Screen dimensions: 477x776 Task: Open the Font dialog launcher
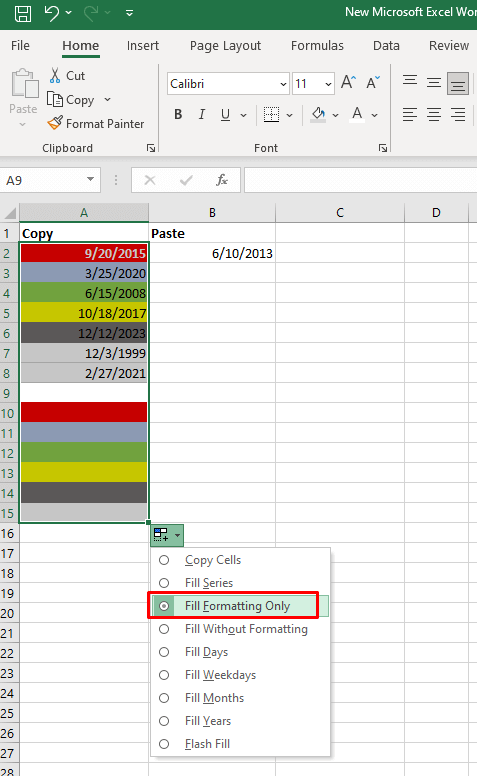(383, 148)
